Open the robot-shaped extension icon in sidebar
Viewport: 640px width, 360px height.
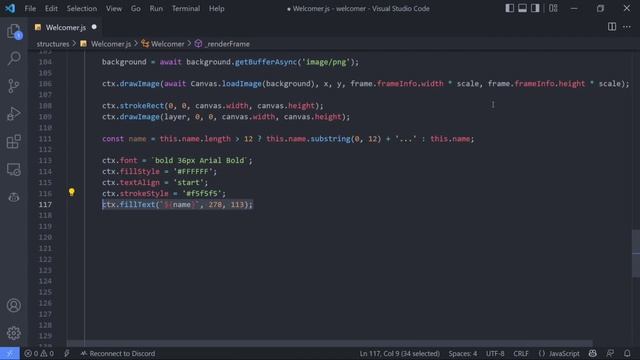point(13,197)
